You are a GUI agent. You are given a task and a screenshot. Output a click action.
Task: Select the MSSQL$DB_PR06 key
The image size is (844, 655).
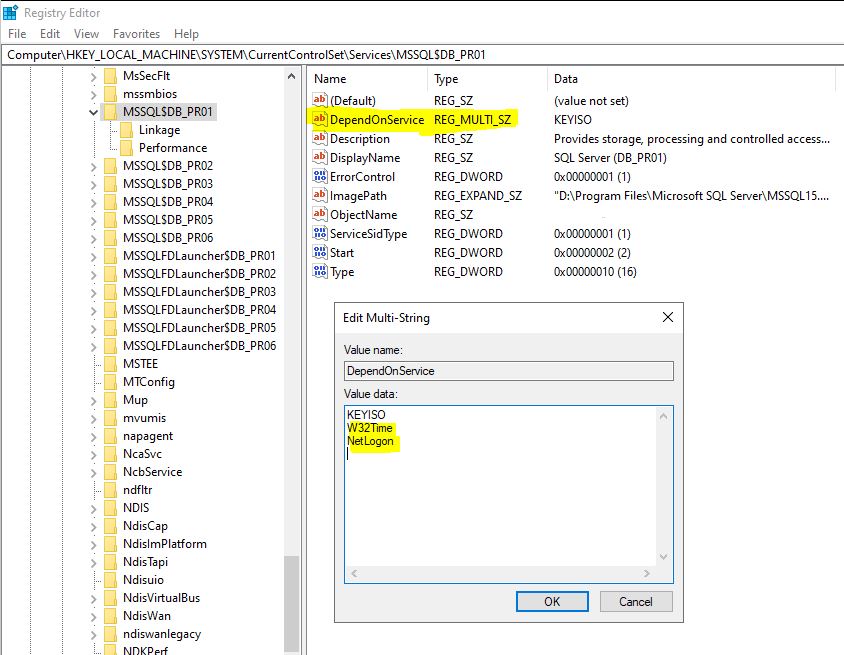coord(168,237)
